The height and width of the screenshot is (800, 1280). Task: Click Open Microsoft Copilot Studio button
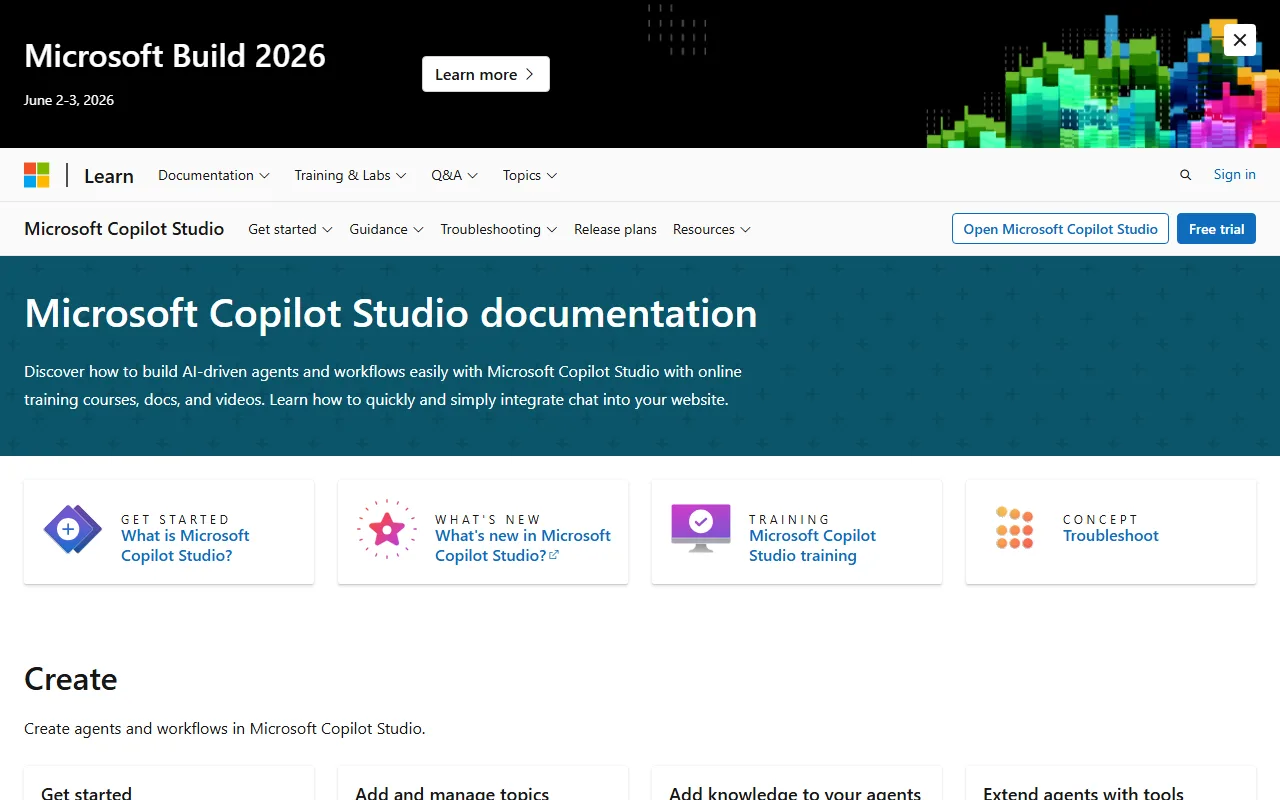click(x=1060, y=229)
